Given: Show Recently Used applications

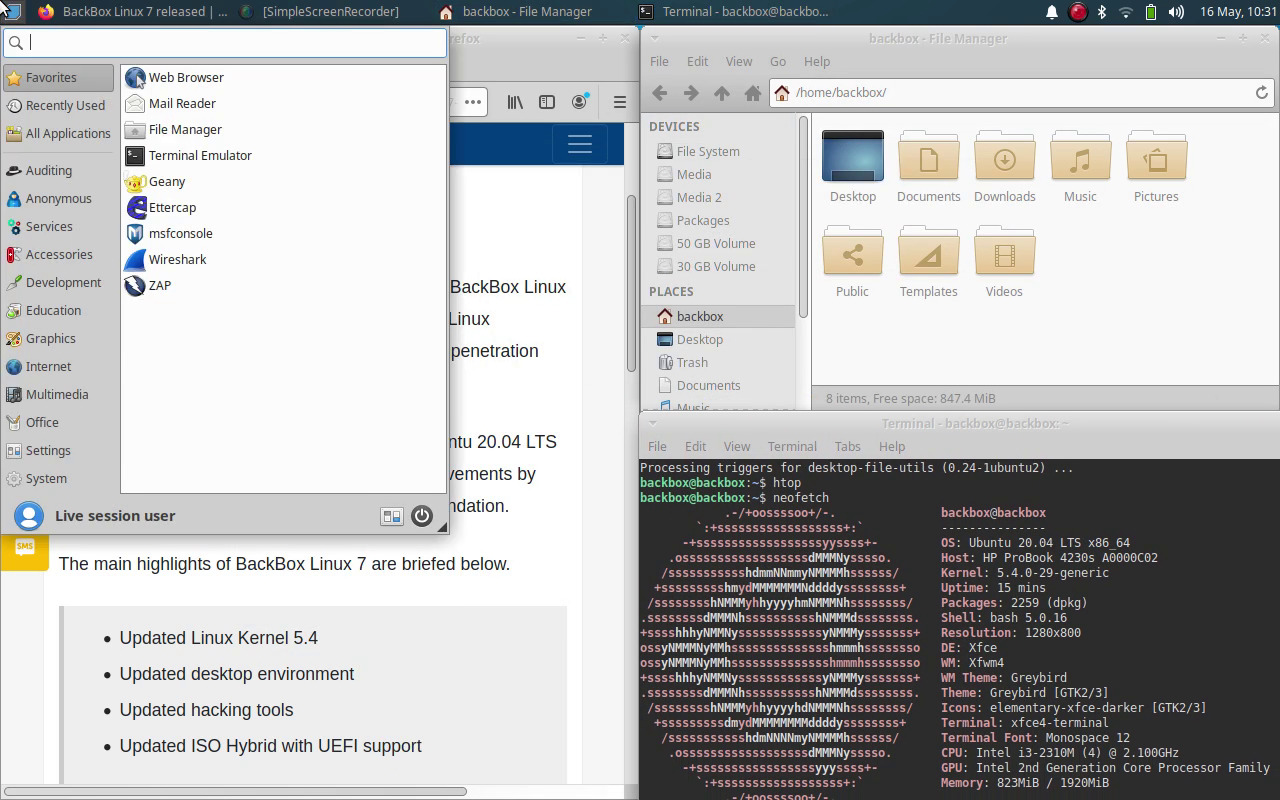Looking at the screenshot, I should pos(59,105).
